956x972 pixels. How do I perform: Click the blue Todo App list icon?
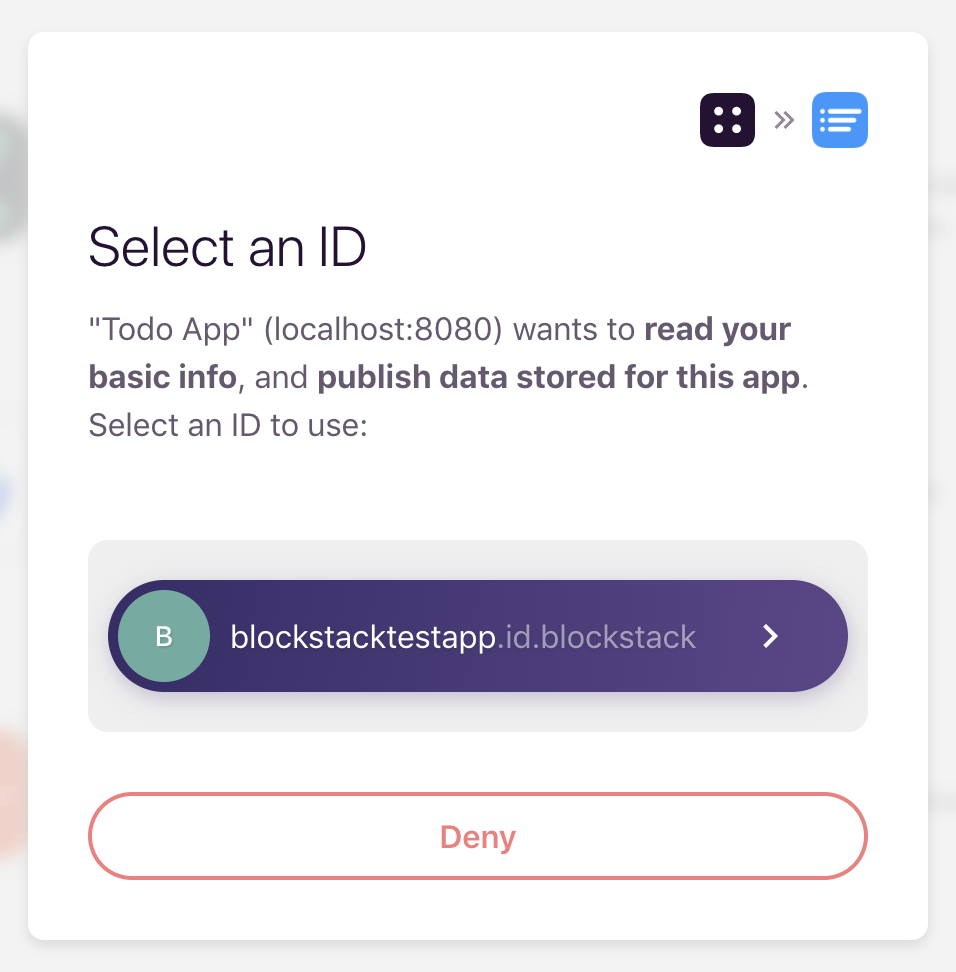click(840, 120)
